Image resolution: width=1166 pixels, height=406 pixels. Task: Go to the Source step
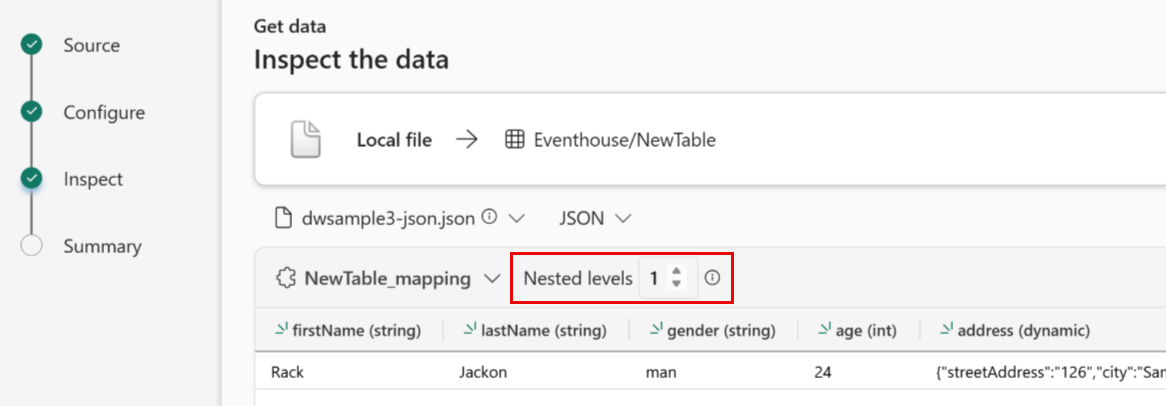91,45
